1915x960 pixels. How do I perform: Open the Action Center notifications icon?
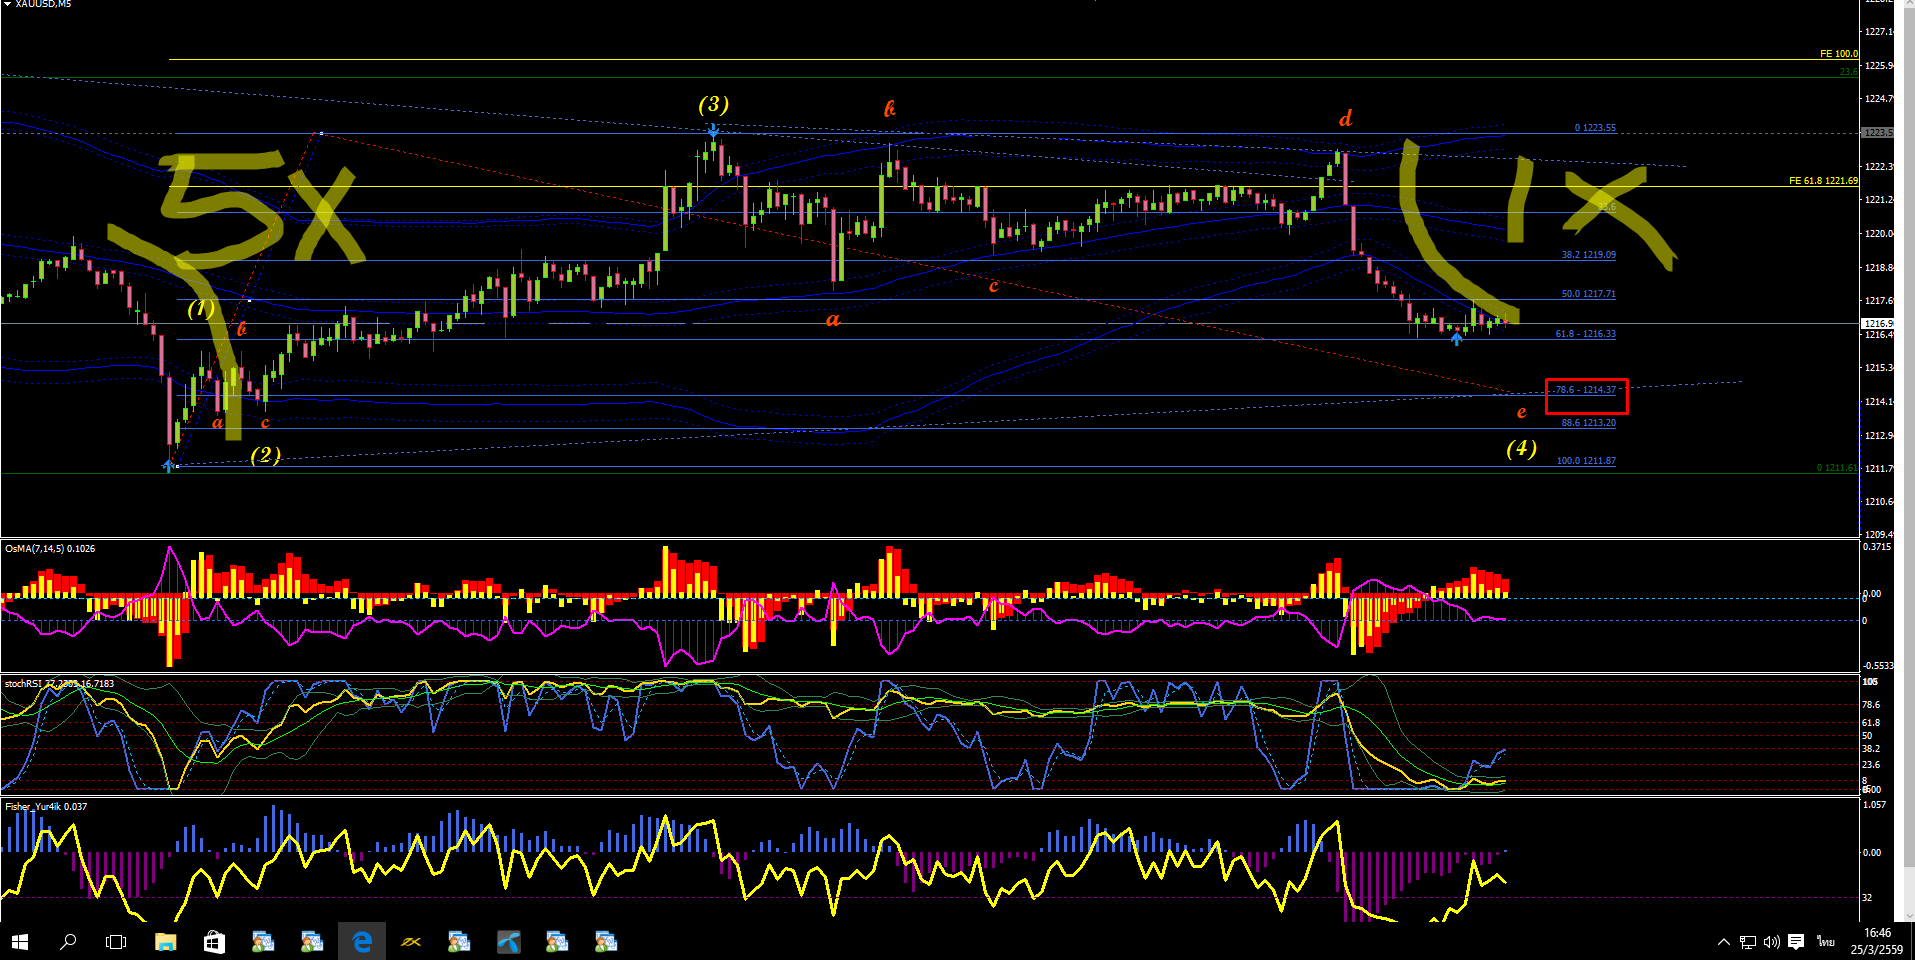[x=1796, y=942]
